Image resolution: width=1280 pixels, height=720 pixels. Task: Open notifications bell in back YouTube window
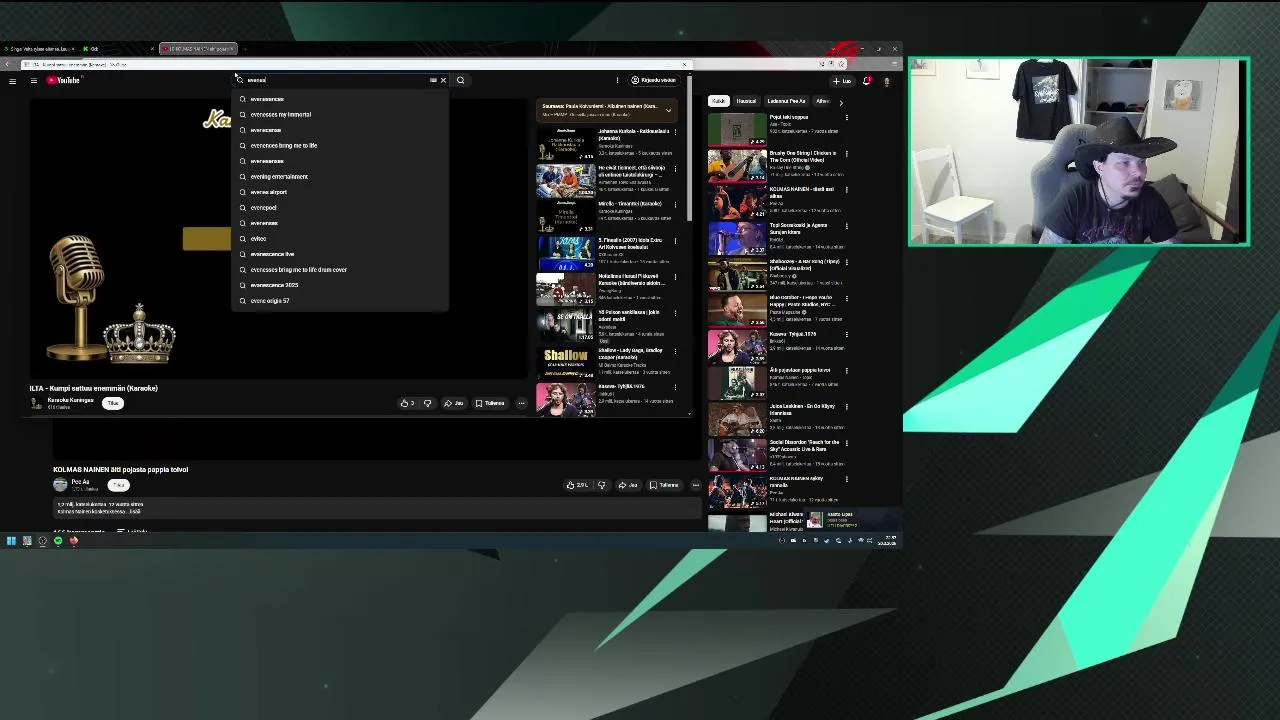coord(867,81)
